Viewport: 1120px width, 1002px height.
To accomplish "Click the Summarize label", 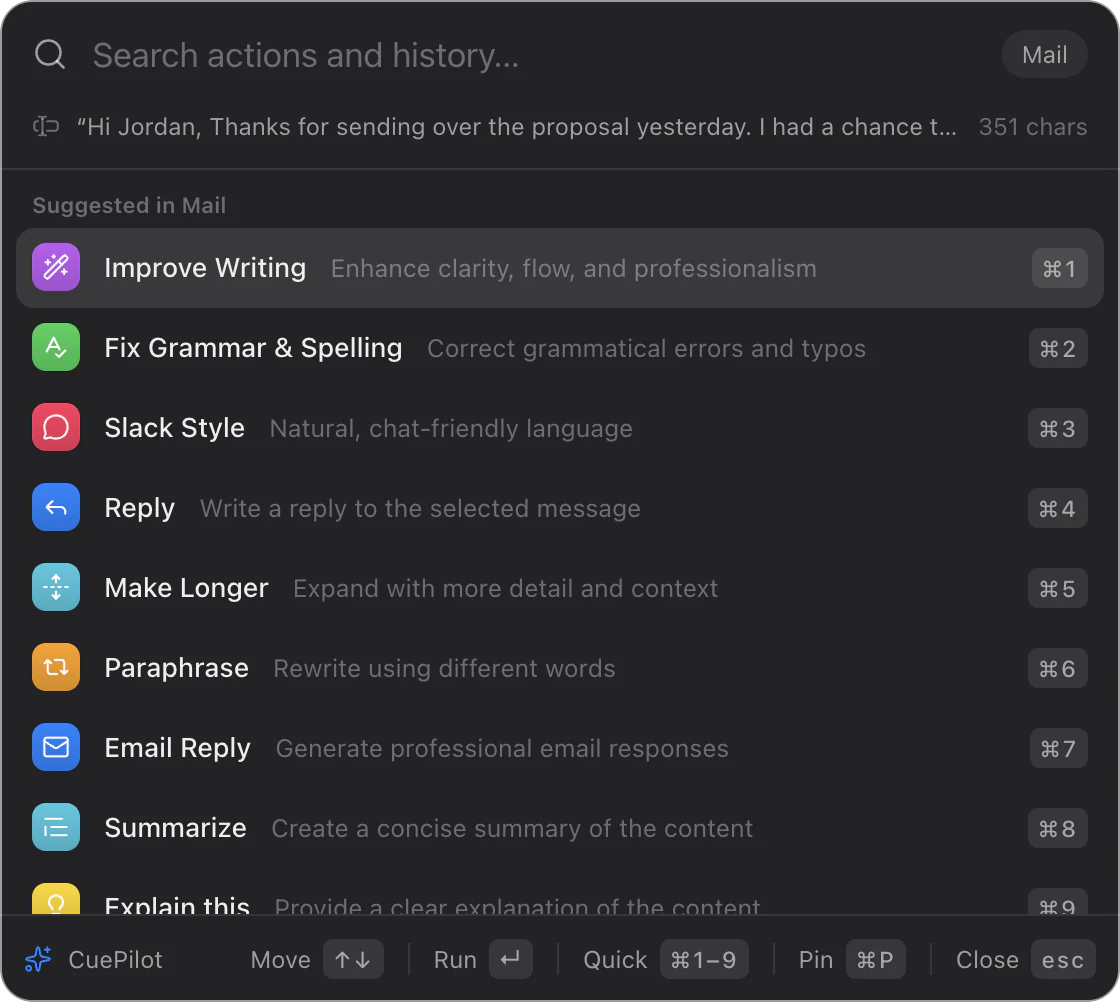I will [x=175, y=828].
